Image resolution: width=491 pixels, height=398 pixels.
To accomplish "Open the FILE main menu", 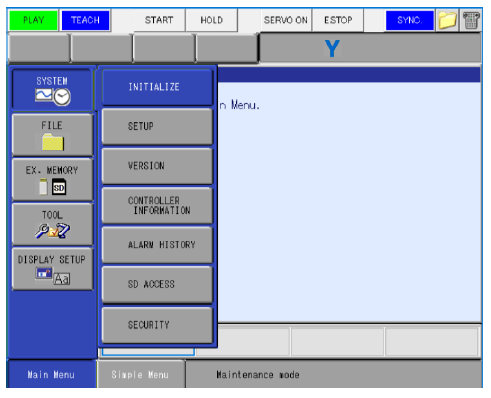I will click(x=53, y=135).
